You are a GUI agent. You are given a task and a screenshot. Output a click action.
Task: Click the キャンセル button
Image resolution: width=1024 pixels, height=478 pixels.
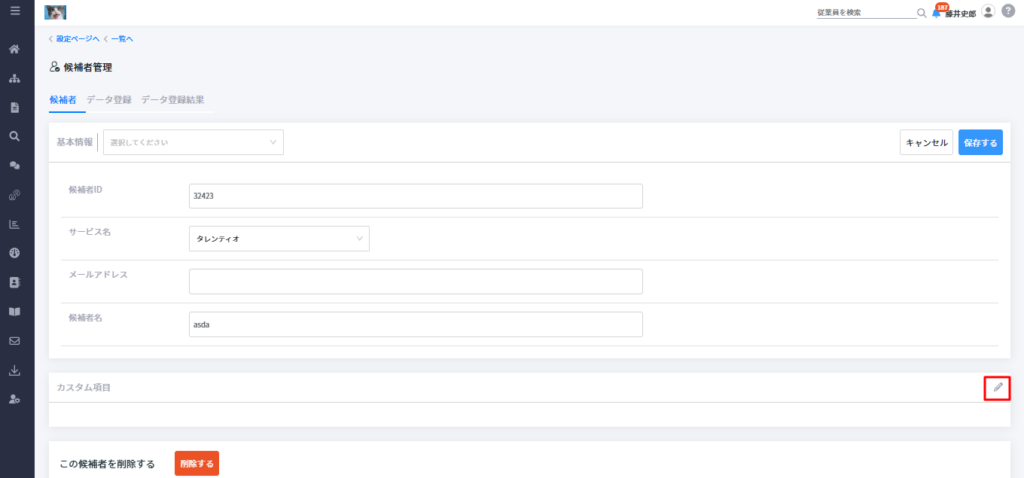tap(926, 142)
